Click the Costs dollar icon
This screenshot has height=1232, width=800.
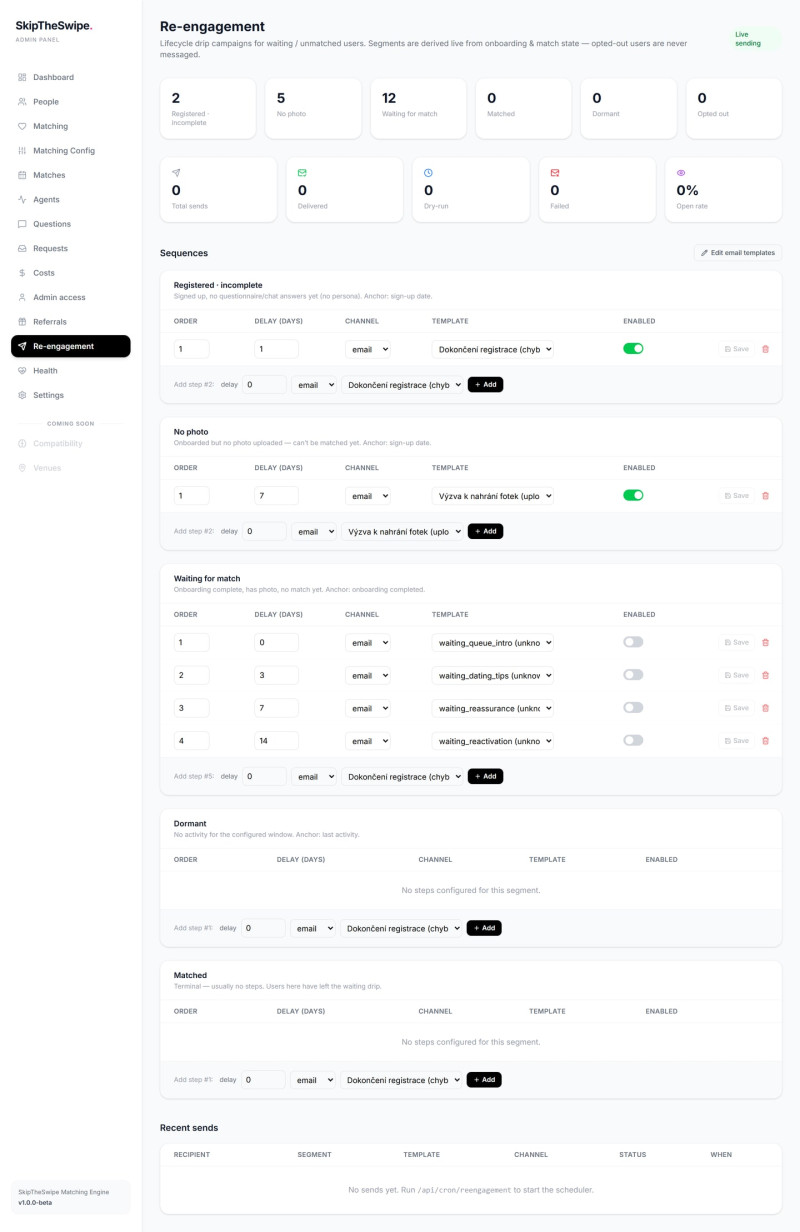tap(22, 273)
